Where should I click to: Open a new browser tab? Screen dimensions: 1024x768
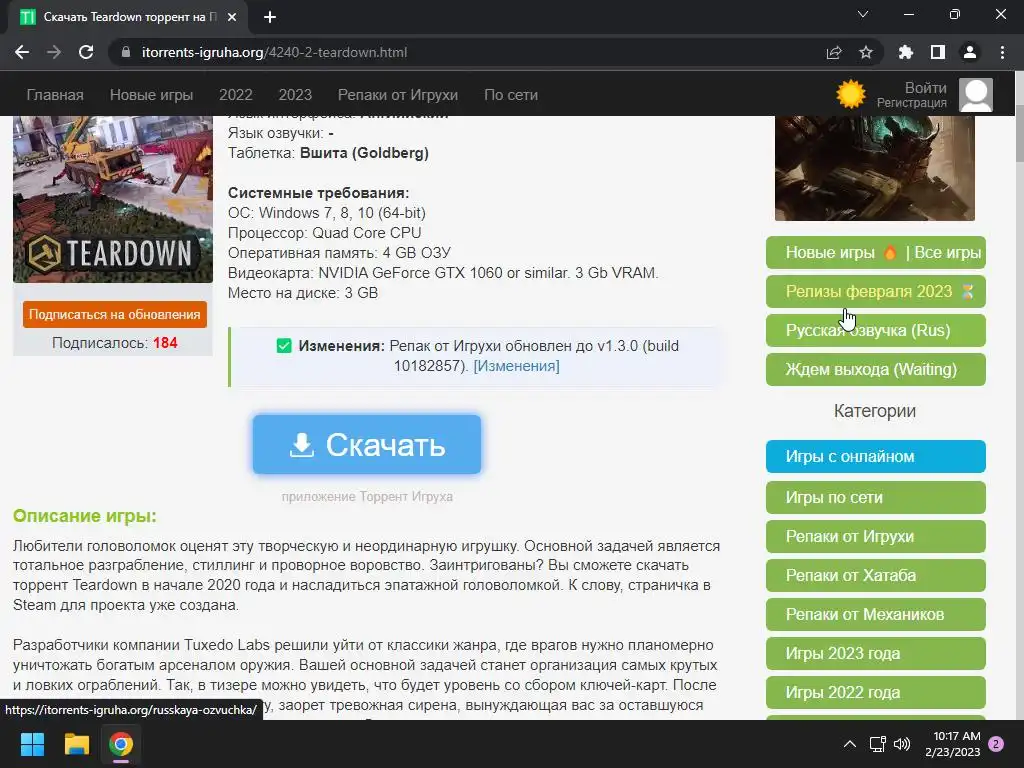[x=270, y=17]
